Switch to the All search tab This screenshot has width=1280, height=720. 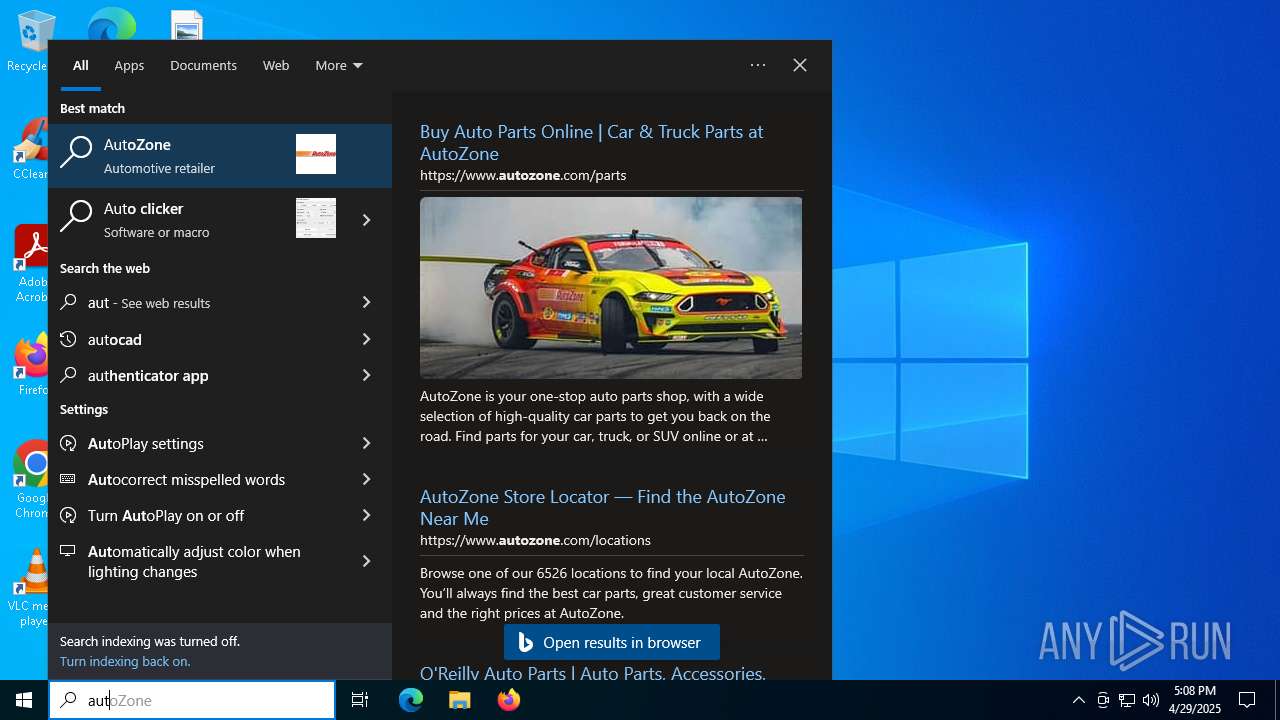coord(81,65)
